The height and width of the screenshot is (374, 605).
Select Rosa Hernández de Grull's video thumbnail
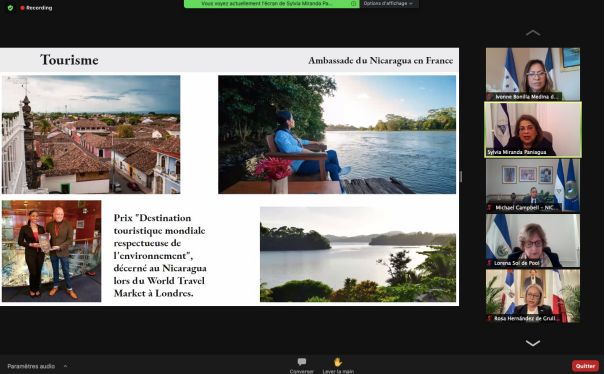533,296
